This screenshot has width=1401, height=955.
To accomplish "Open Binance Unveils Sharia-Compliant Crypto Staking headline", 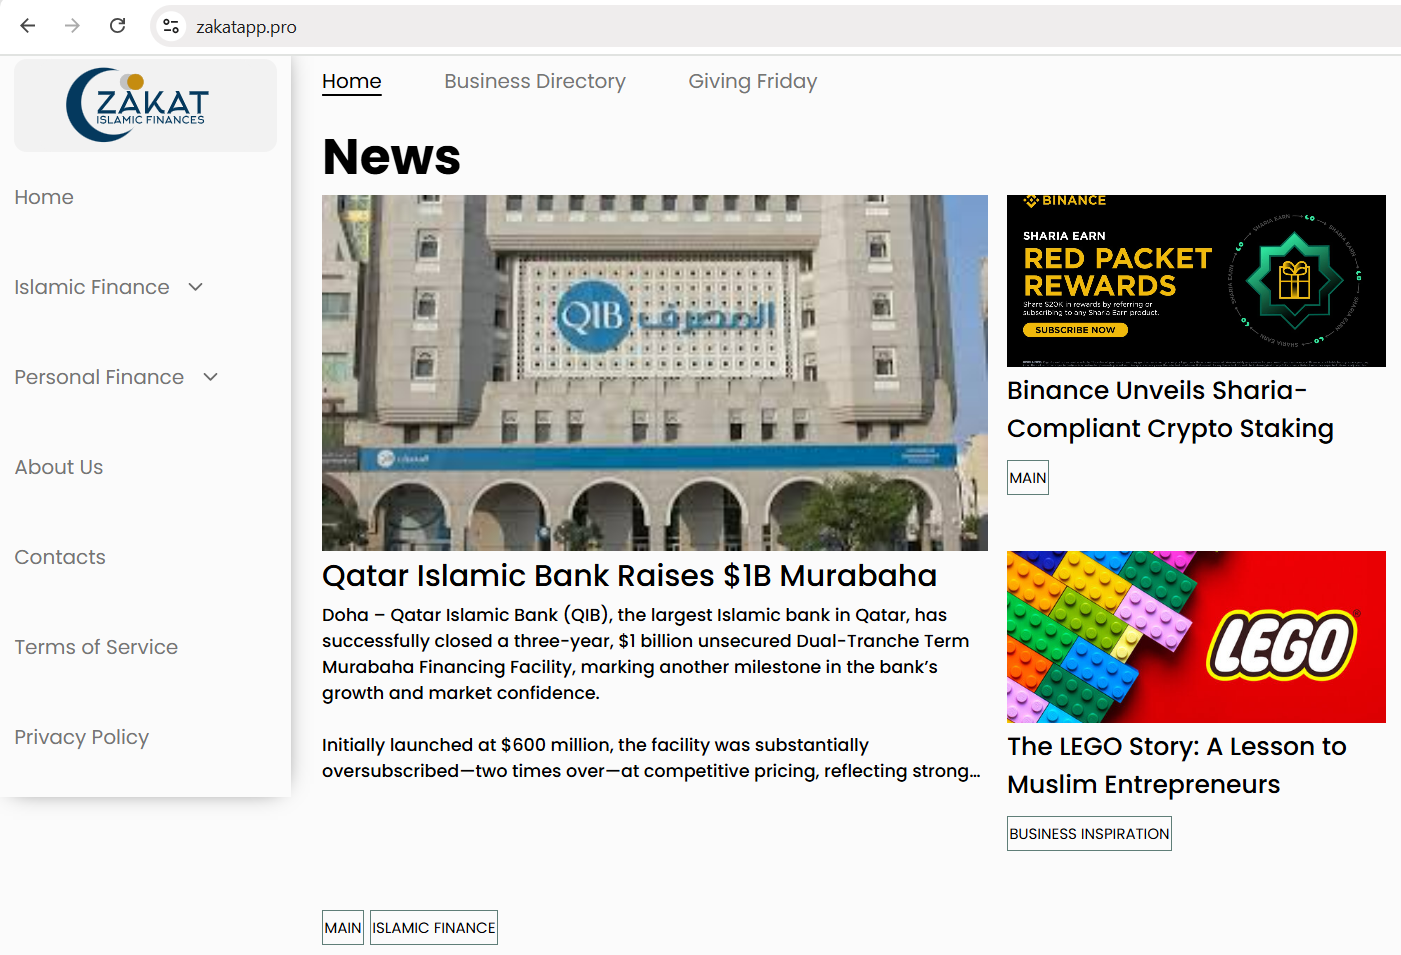I will pyautogui.click(x=1170, y=409).
